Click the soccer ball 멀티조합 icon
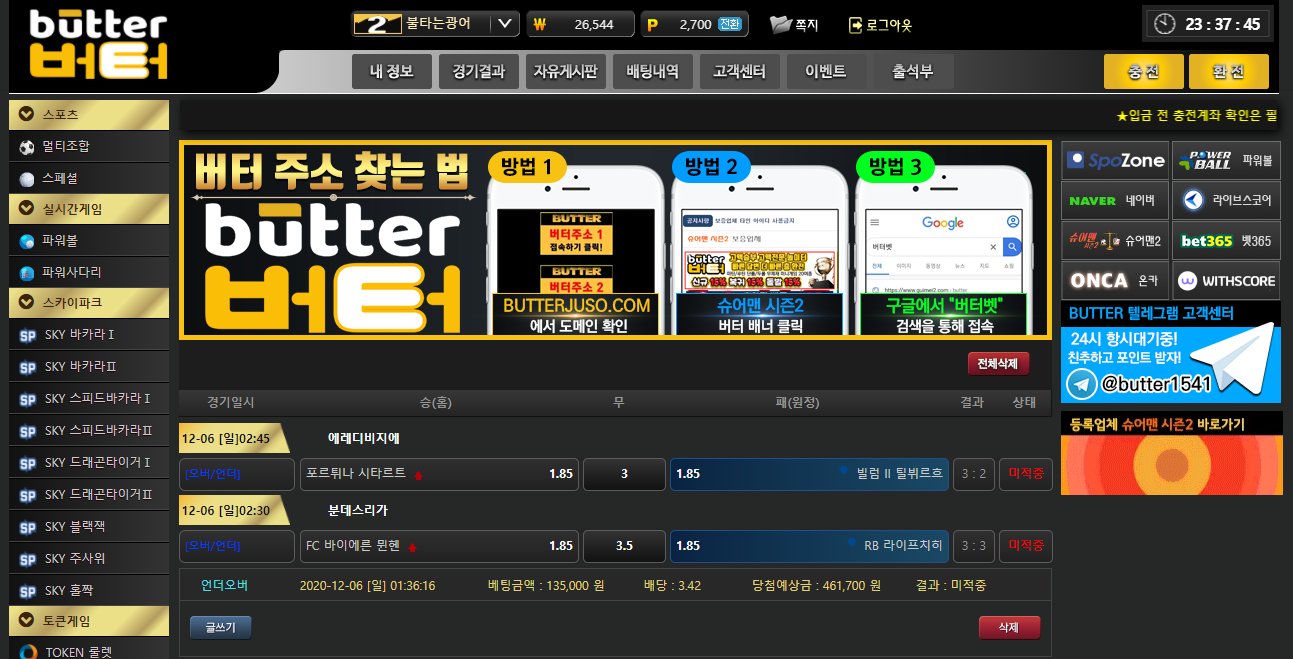The height and width of the screenshot is (659, 1293). click(x=27, y=147)
